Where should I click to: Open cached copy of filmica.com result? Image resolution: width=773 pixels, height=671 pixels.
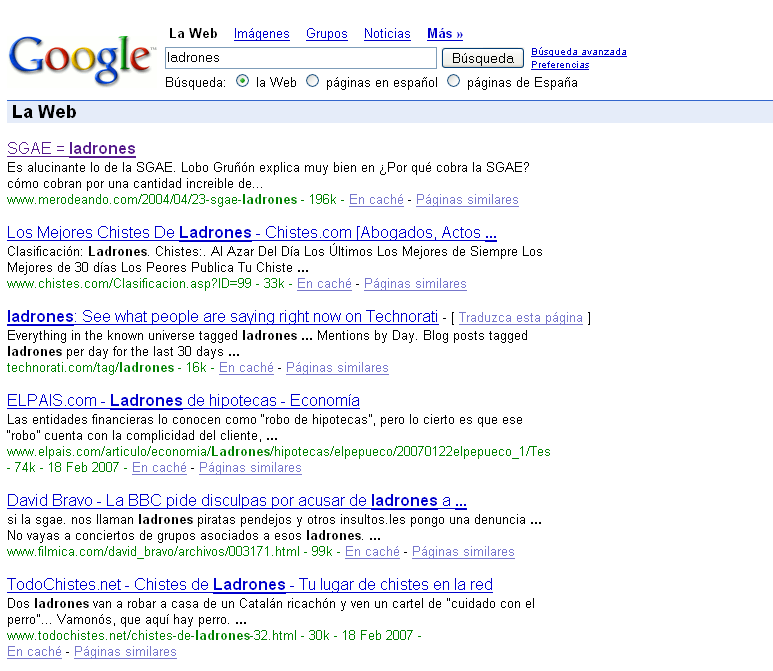coord(372,551)
